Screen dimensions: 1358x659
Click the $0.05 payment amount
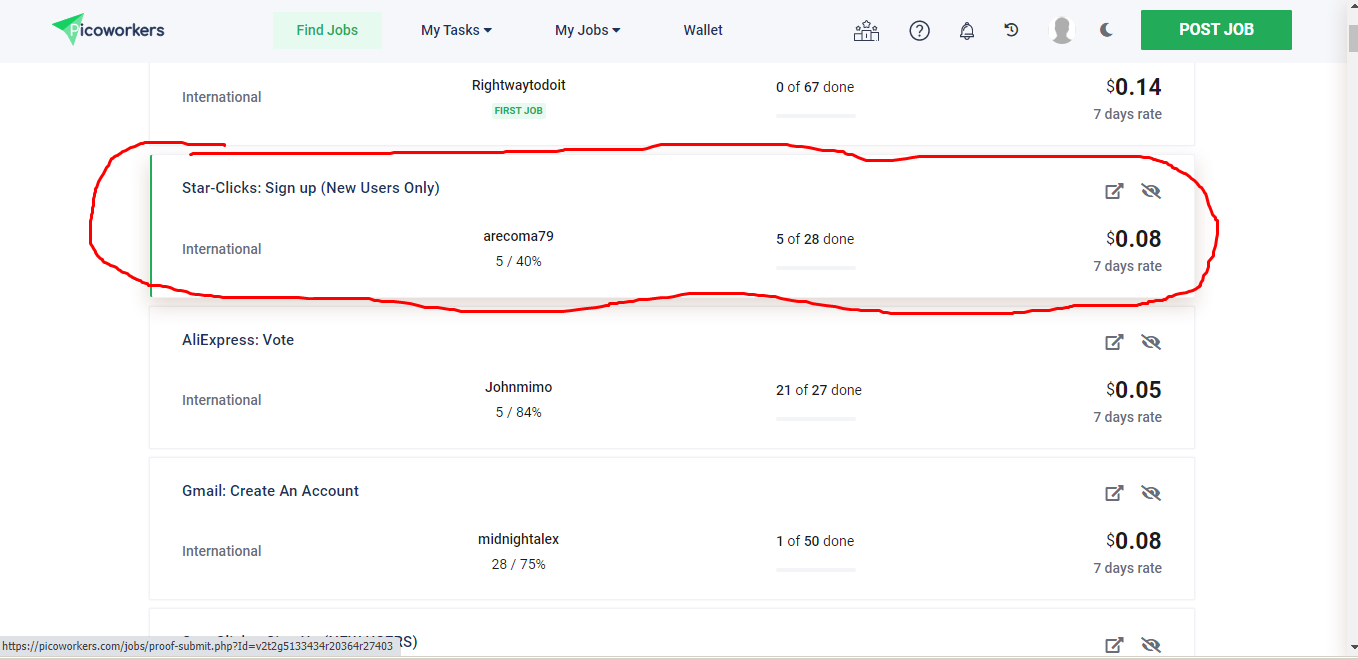(1134, 390)
